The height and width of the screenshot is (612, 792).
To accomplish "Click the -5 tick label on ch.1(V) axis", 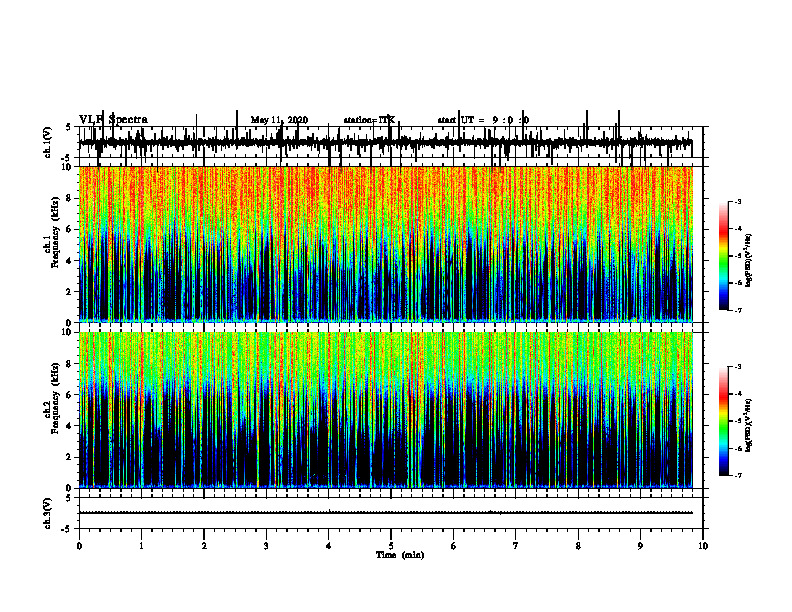I will [x=68, y=158].
